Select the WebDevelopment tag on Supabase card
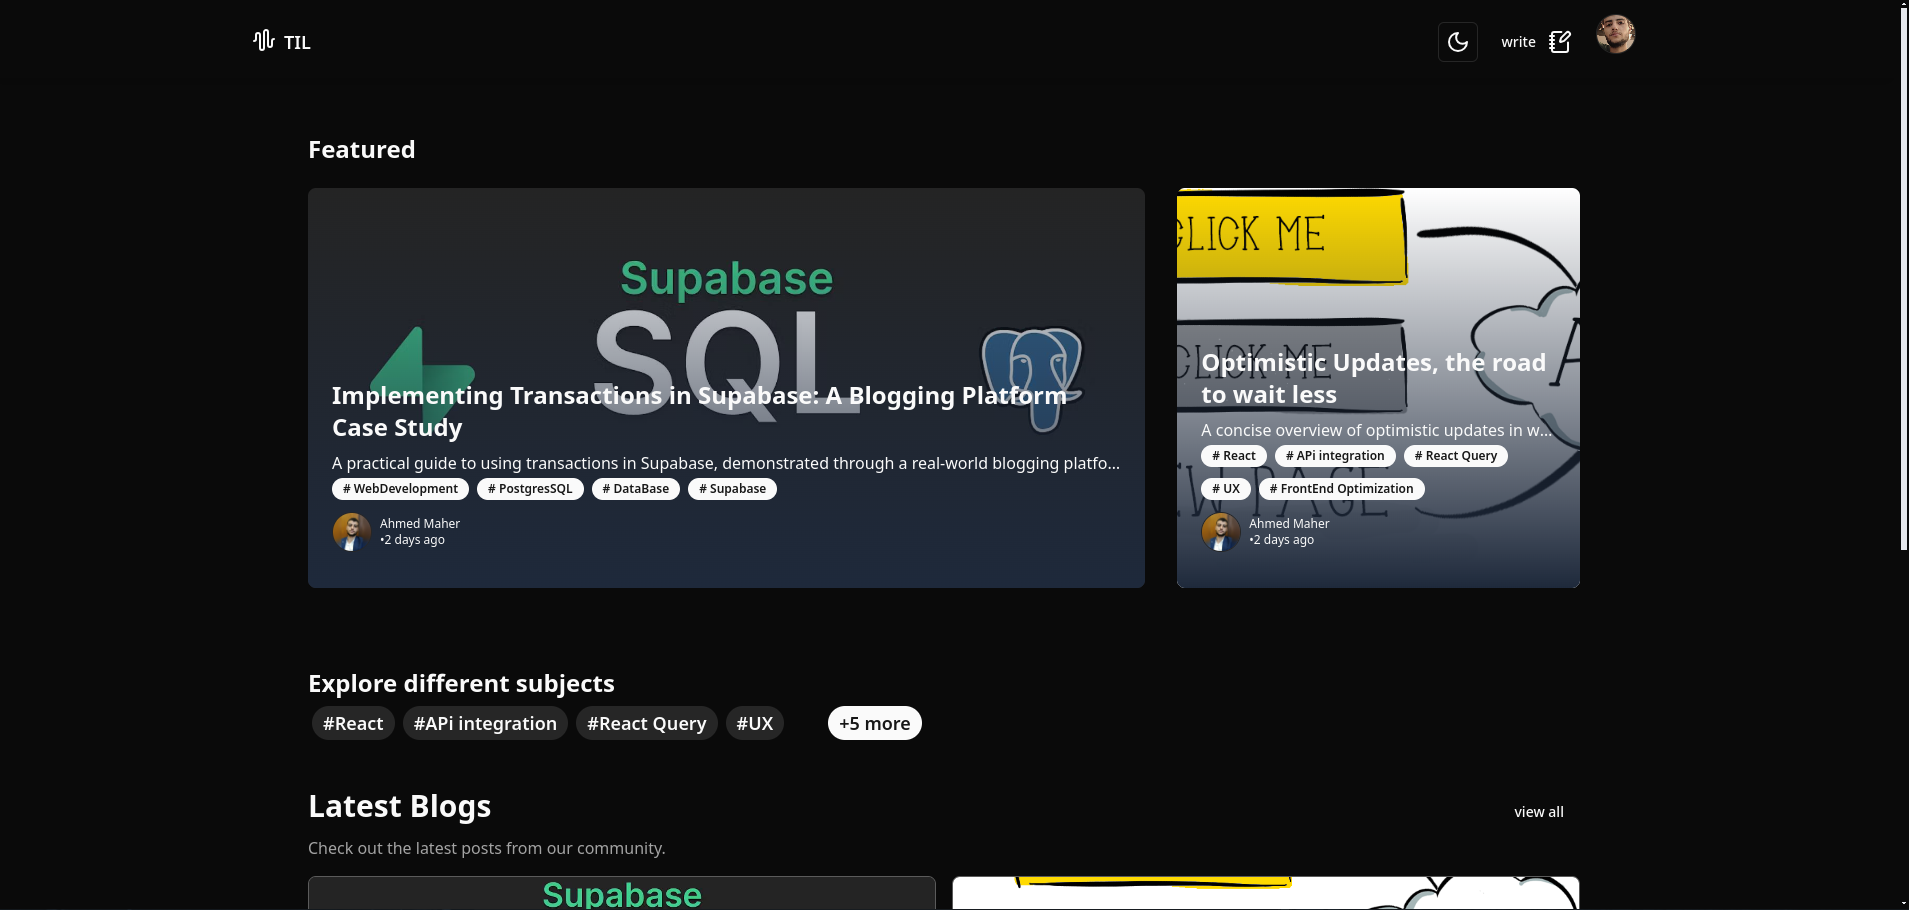 pyautogui.click(x=400, y=489)
